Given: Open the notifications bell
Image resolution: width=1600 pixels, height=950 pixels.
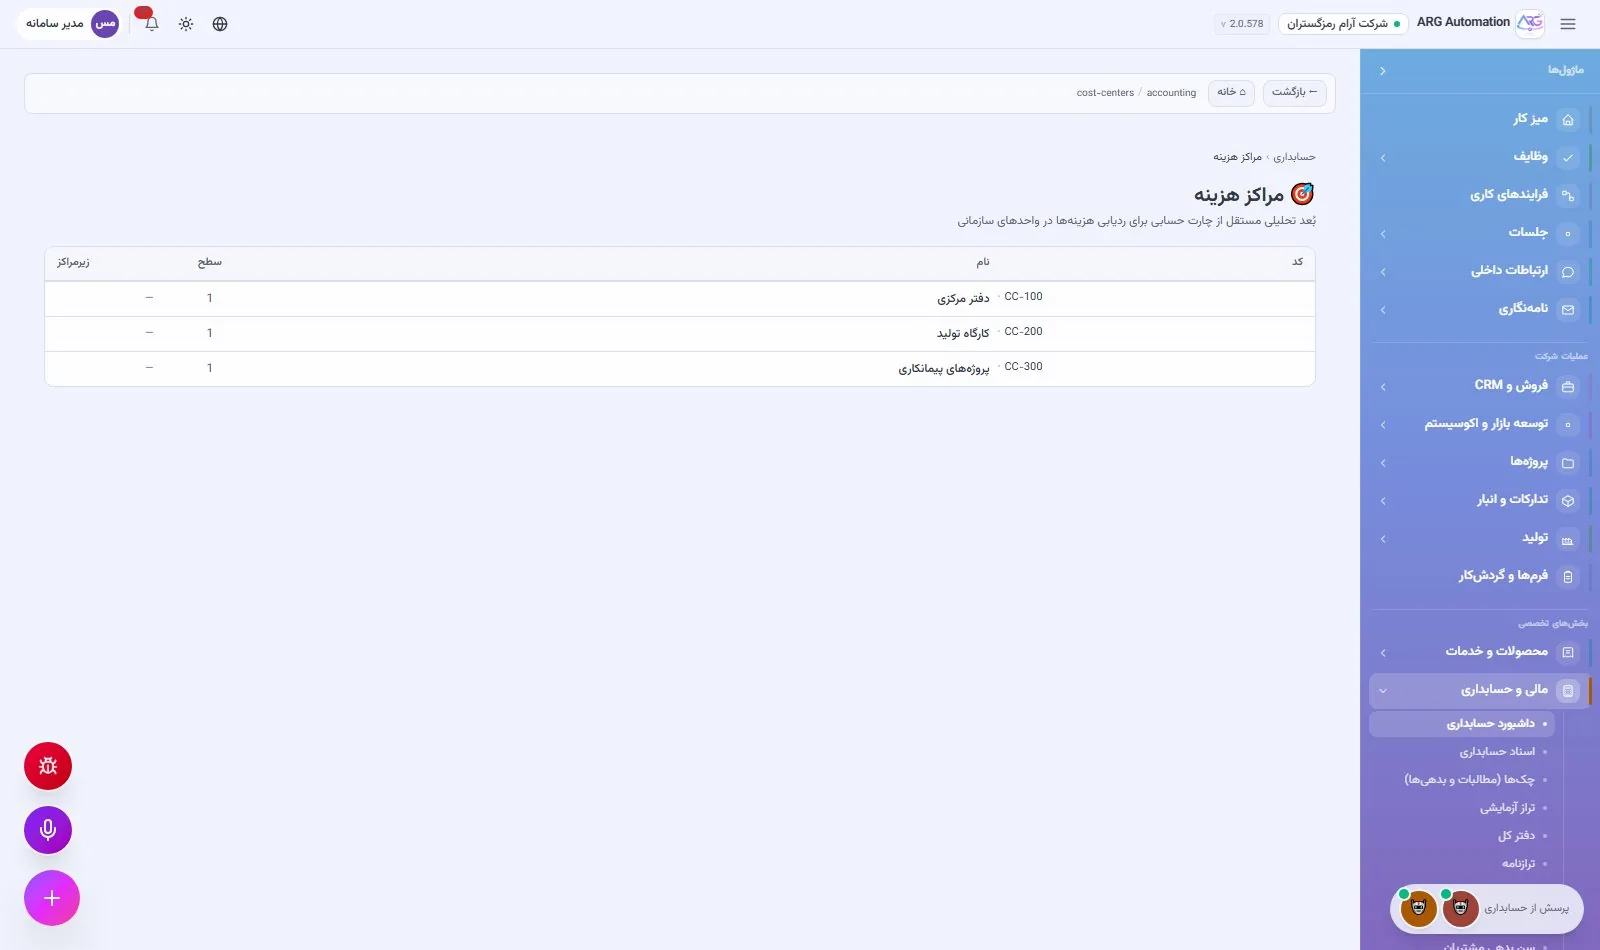Looking at the screenshot, I should click(x=152, y=24).
